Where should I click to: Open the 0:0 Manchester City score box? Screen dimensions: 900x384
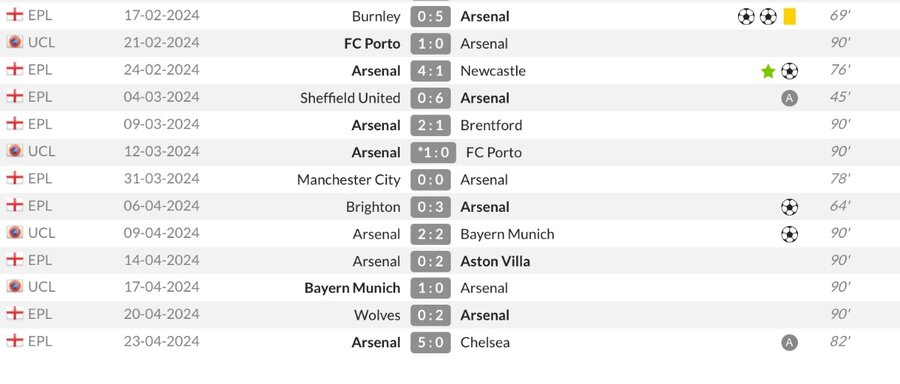430,180
